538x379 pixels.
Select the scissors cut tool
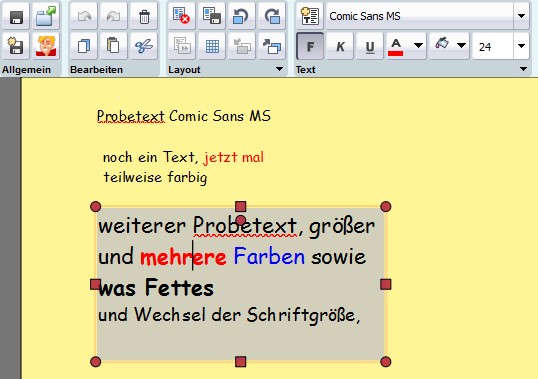point(144,46)
